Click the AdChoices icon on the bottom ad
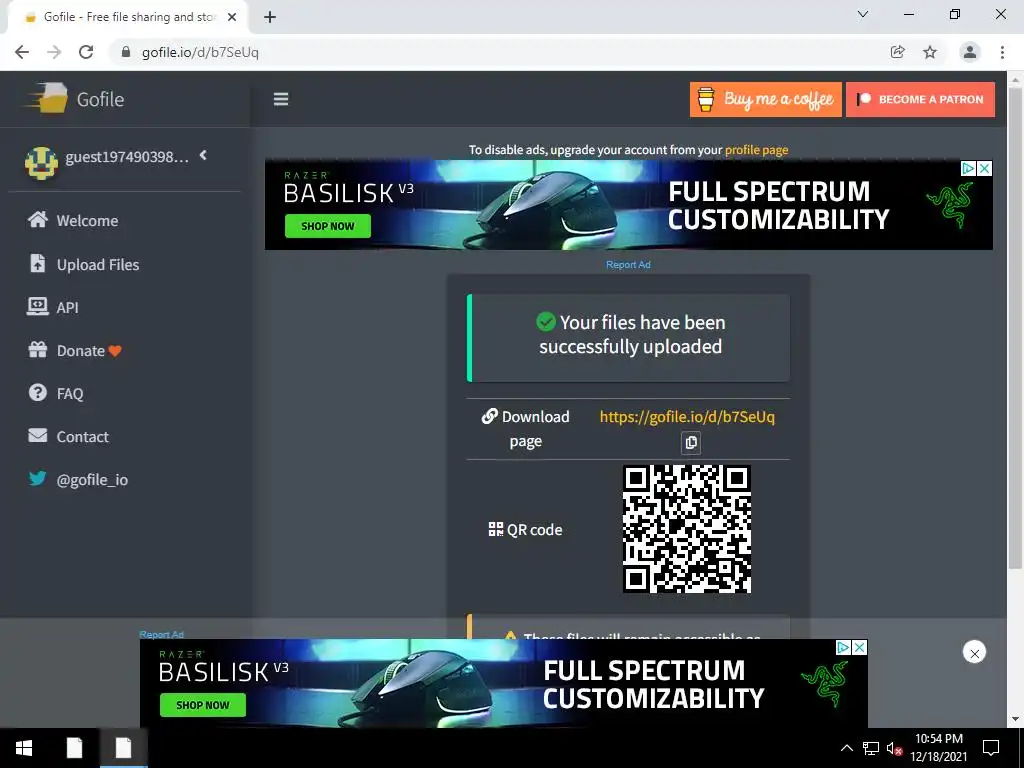Image resolution: width=1024 pixels, height=768 pixels. click(844, 647)
